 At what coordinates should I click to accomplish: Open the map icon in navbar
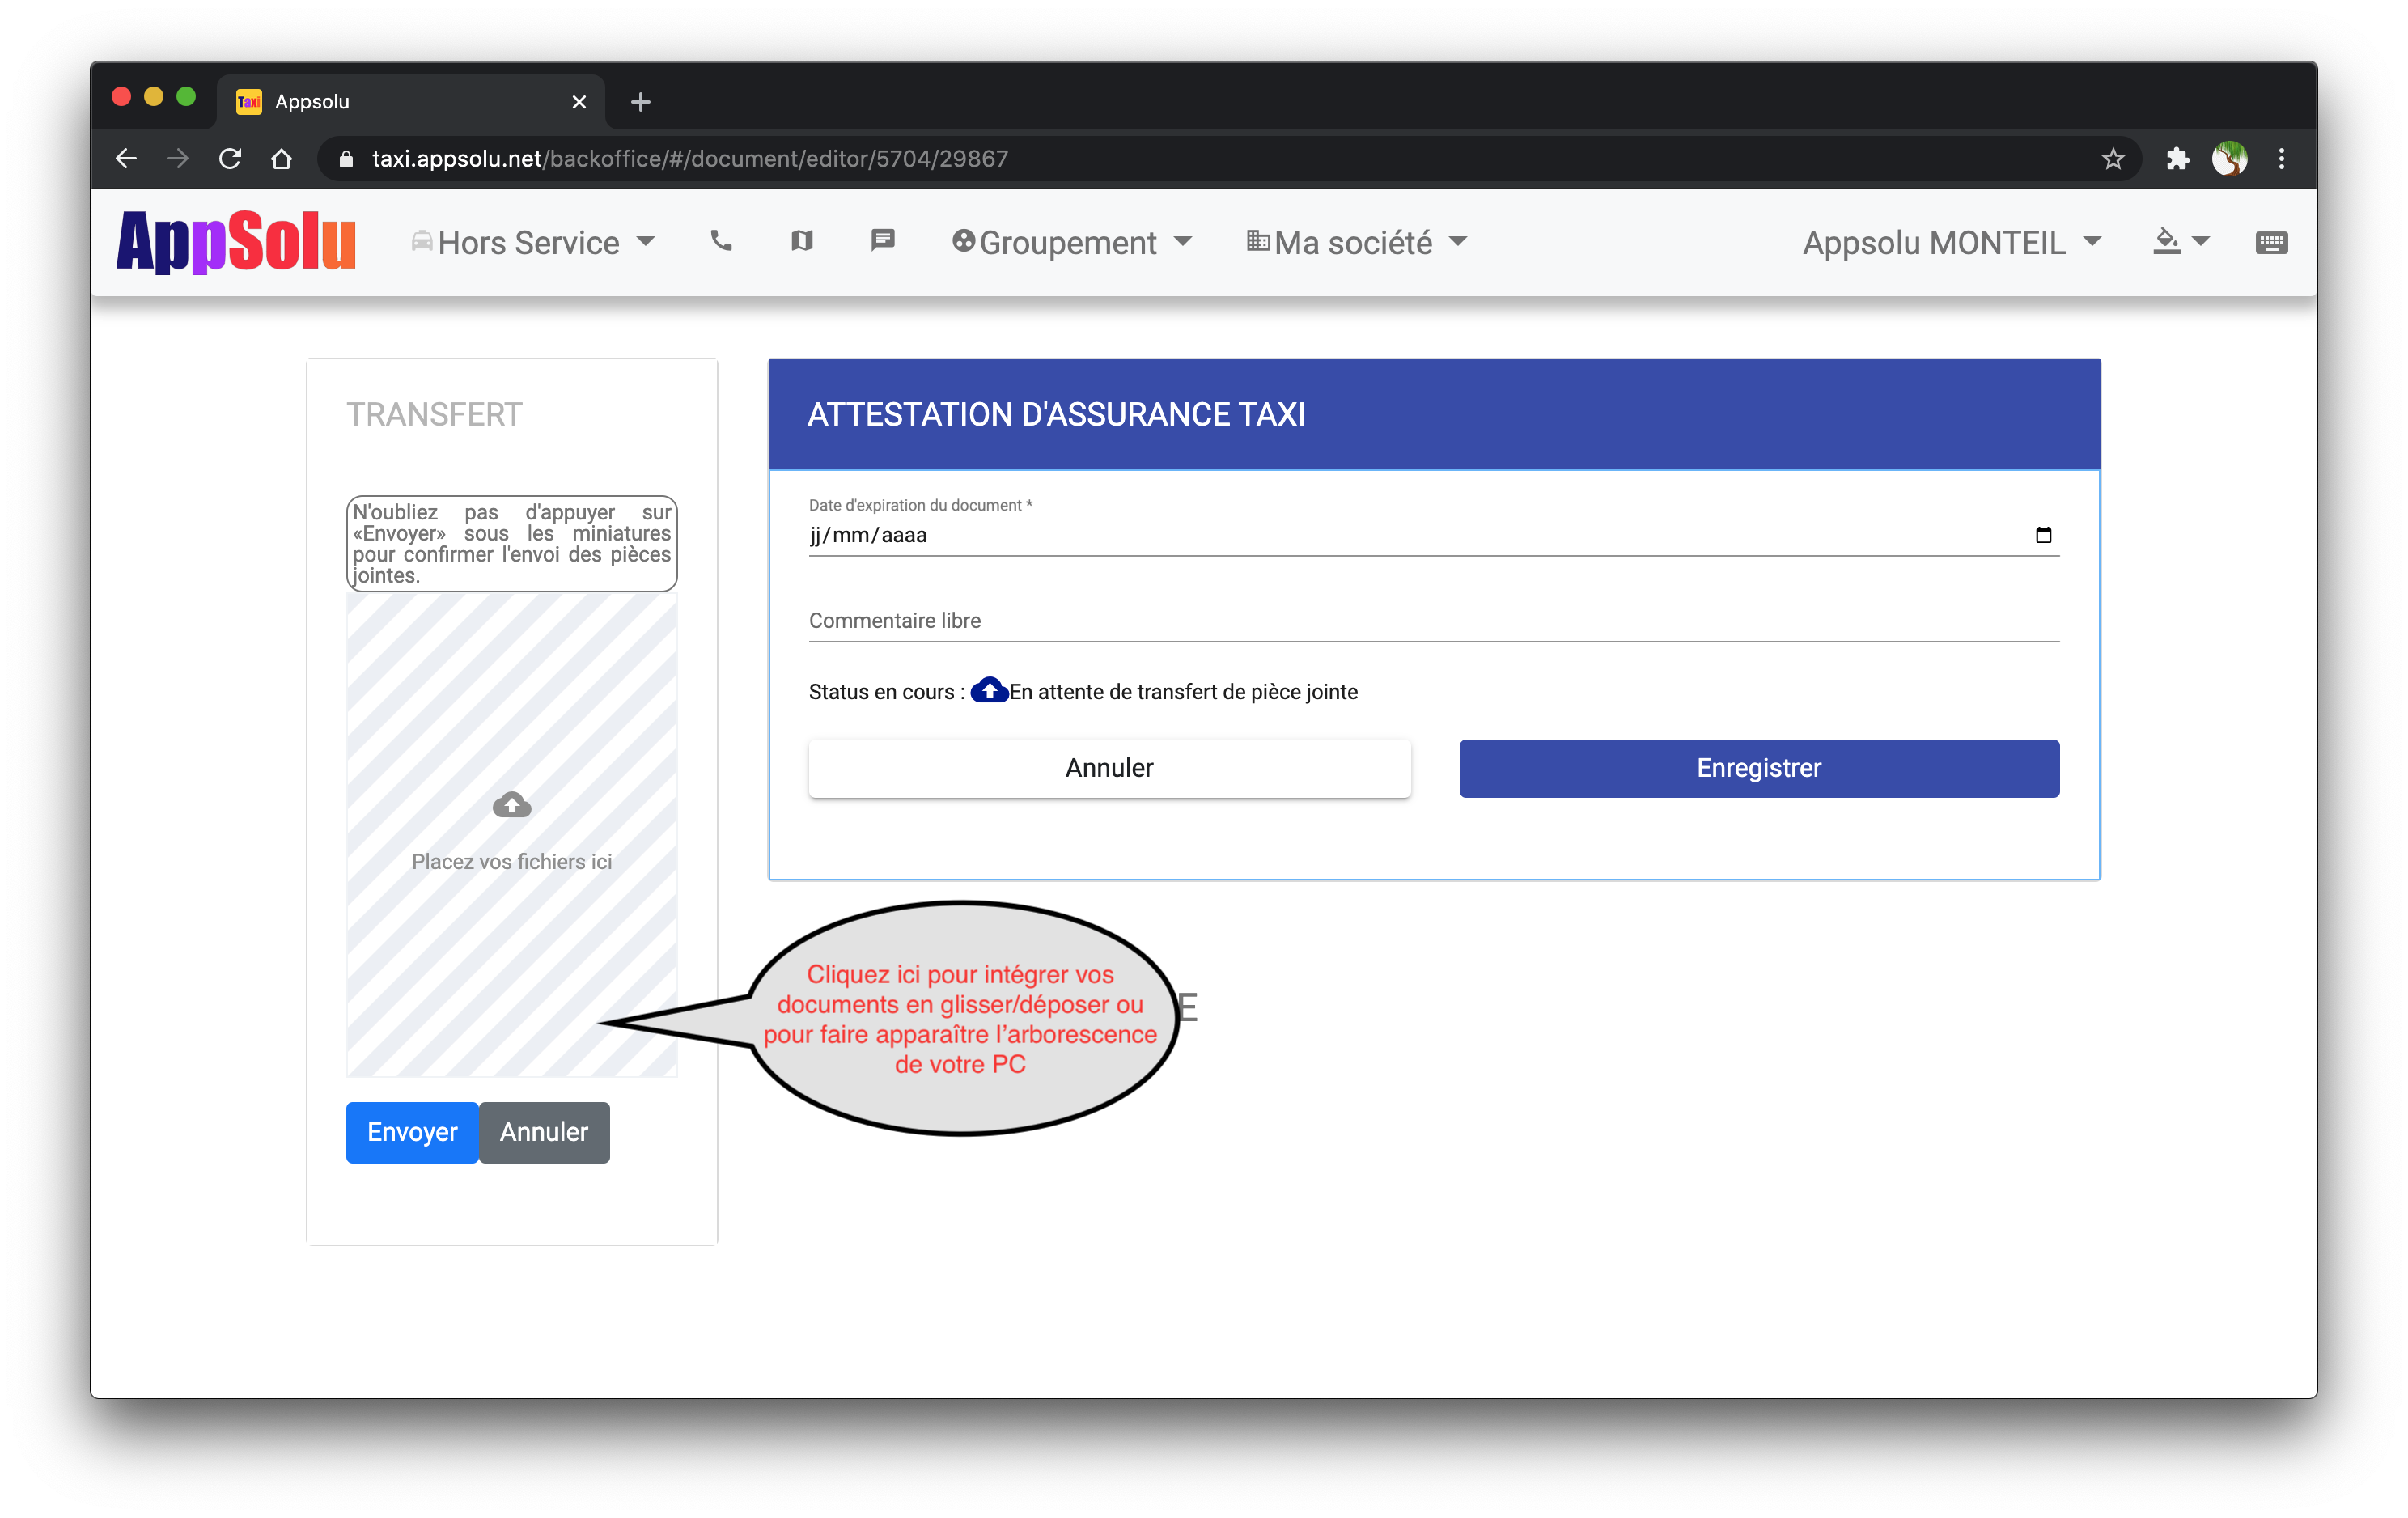point(801,241)
